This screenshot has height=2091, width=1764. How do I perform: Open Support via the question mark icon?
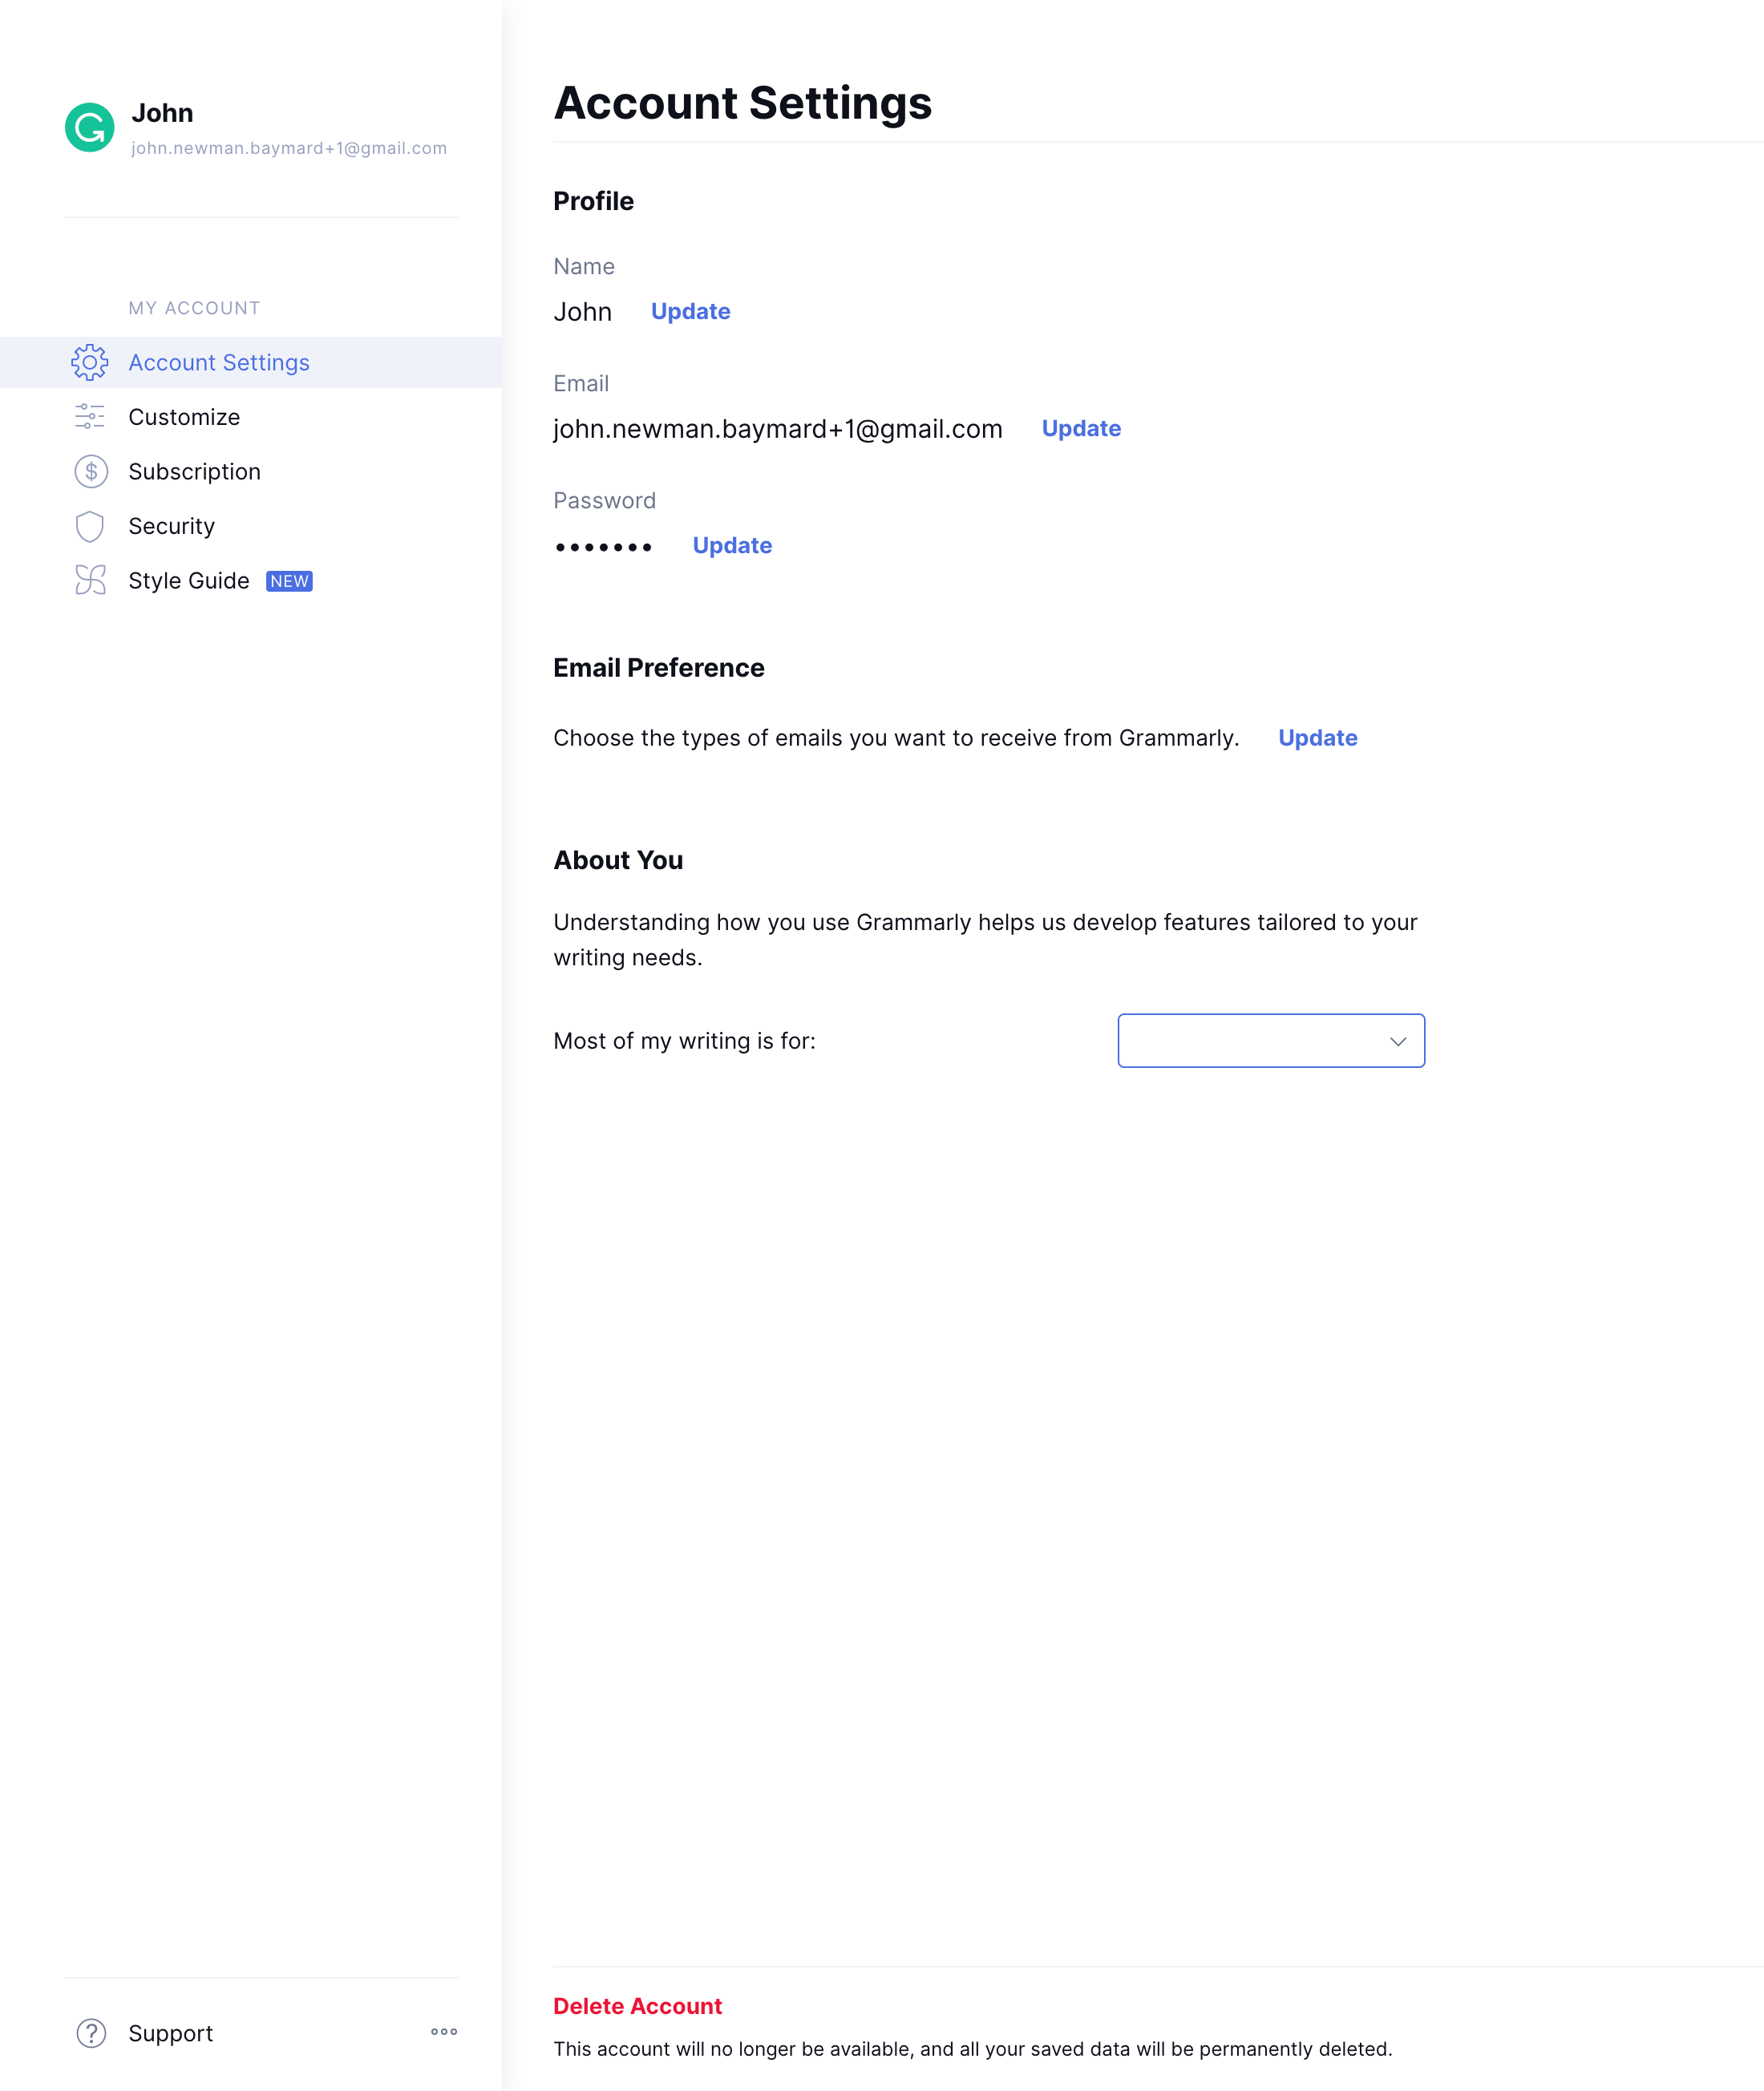[90, 2032]
